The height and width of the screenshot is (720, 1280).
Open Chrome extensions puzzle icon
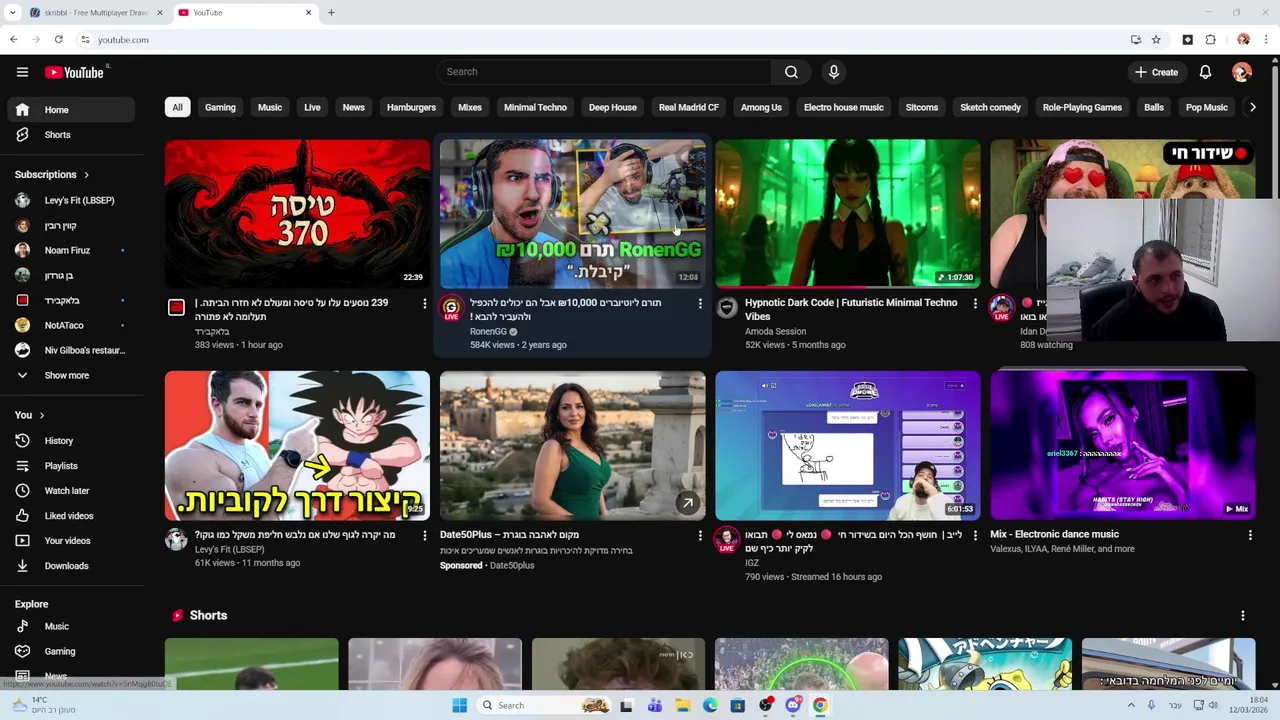pyautogui.click(x=1211, y=40)
